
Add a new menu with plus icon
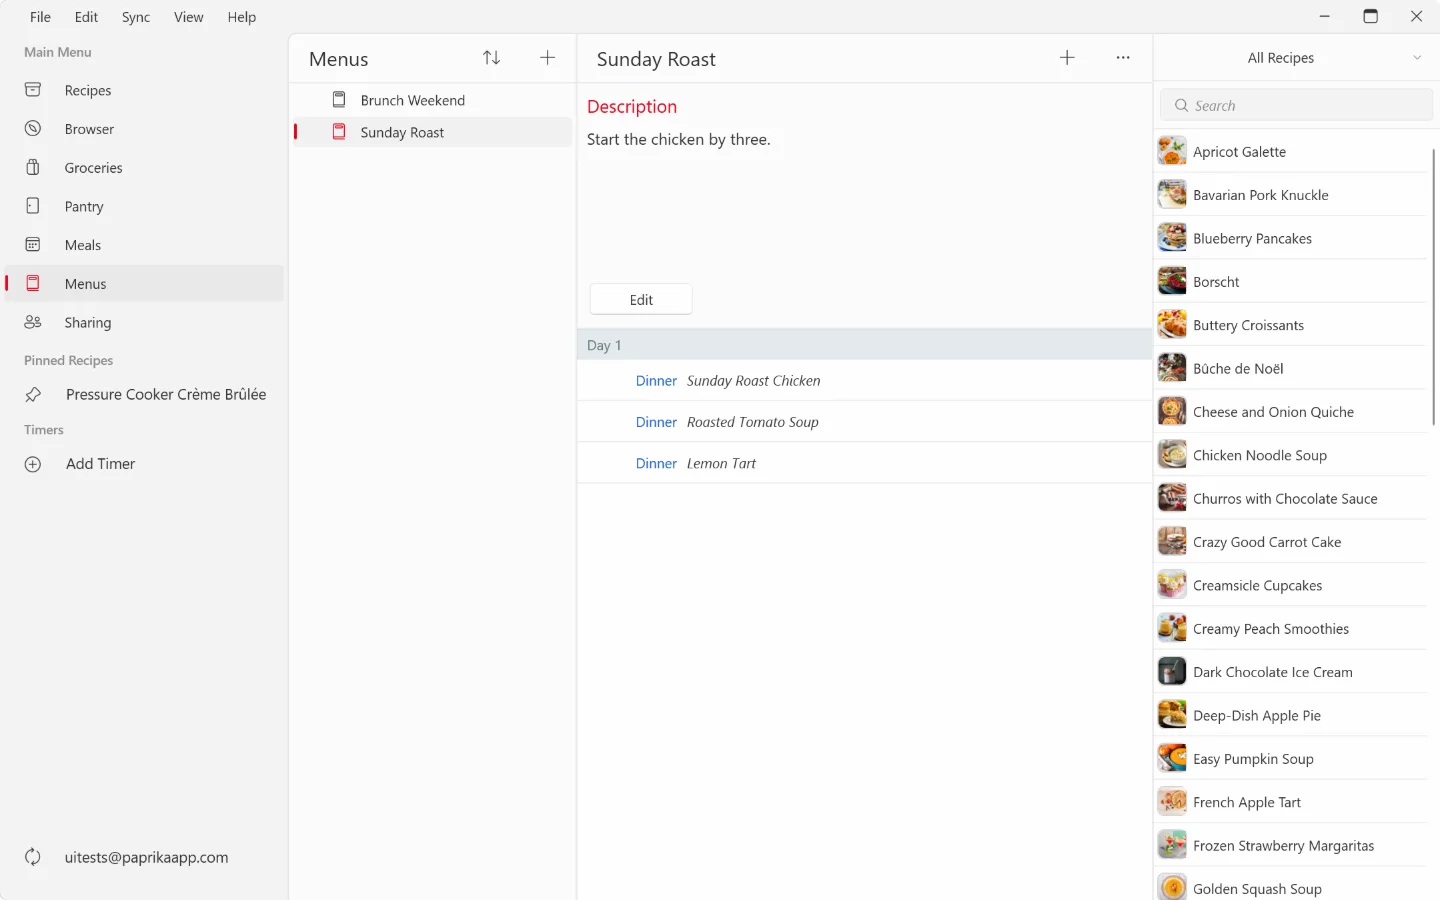click(x=547, y=58)
